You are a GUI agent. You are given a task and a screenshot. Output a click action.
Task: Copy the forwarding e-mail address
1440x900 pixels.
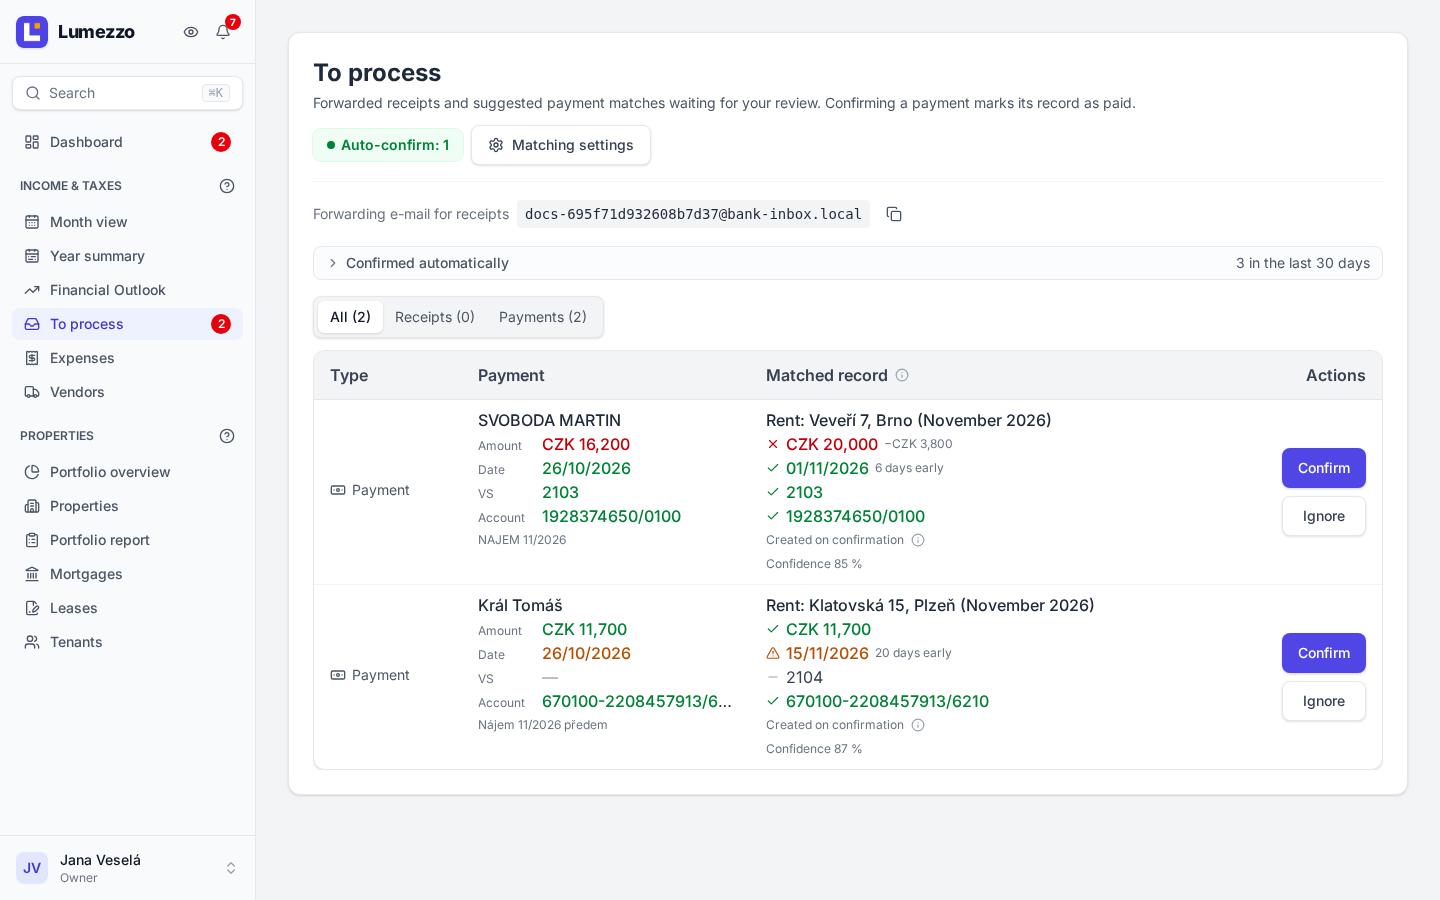point(894,214)
